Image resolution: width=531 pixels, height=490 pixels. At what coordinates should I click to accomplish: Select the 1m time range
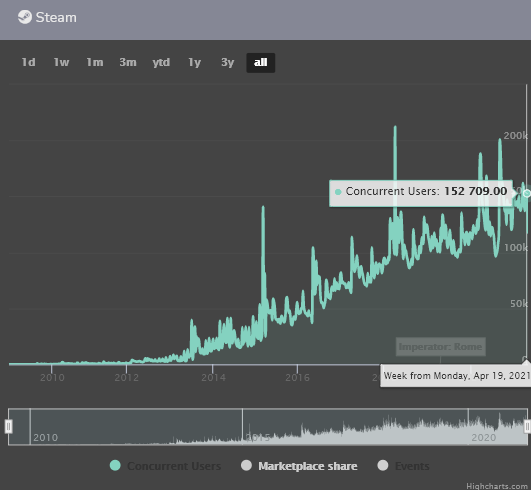[94, 62]
